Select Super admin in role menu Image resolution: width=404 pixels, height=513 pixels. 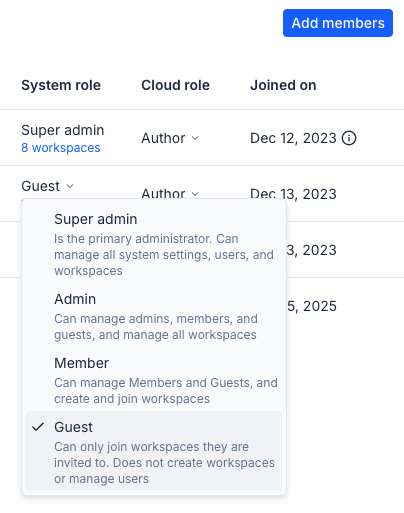click(x=154, y=244)
